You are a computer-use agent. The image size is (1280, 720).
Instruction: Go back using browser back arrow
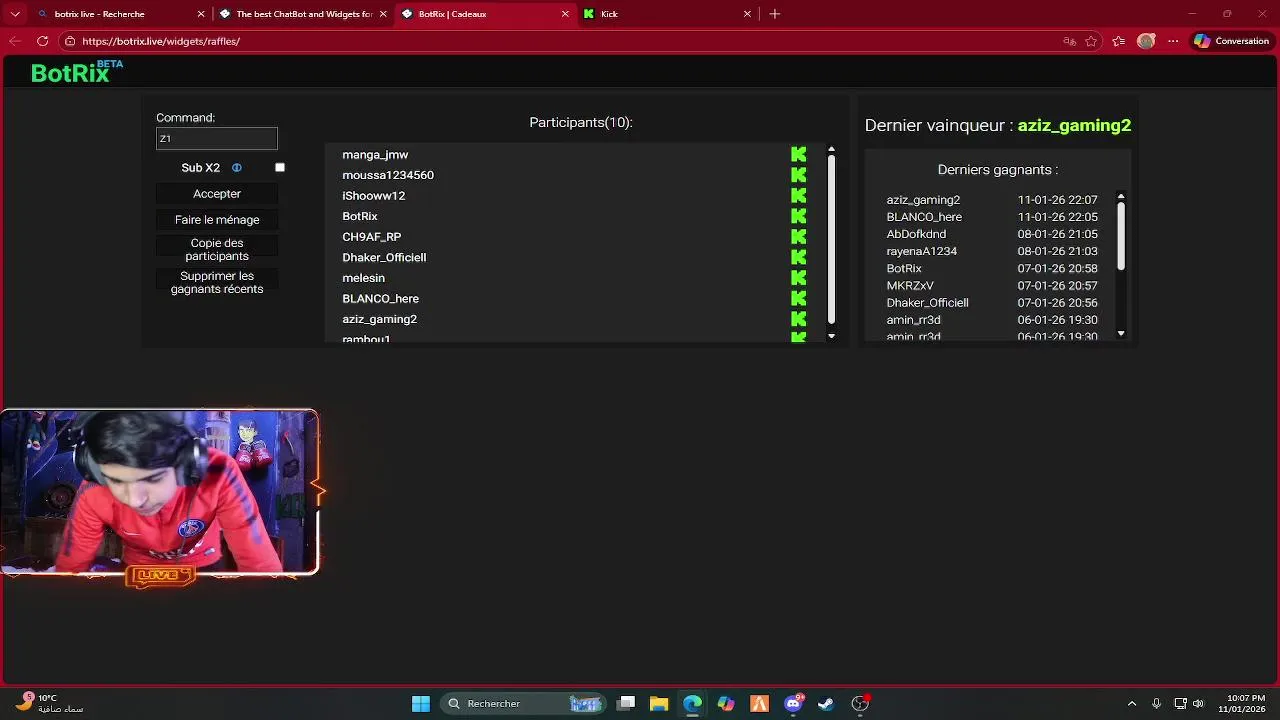14,41
